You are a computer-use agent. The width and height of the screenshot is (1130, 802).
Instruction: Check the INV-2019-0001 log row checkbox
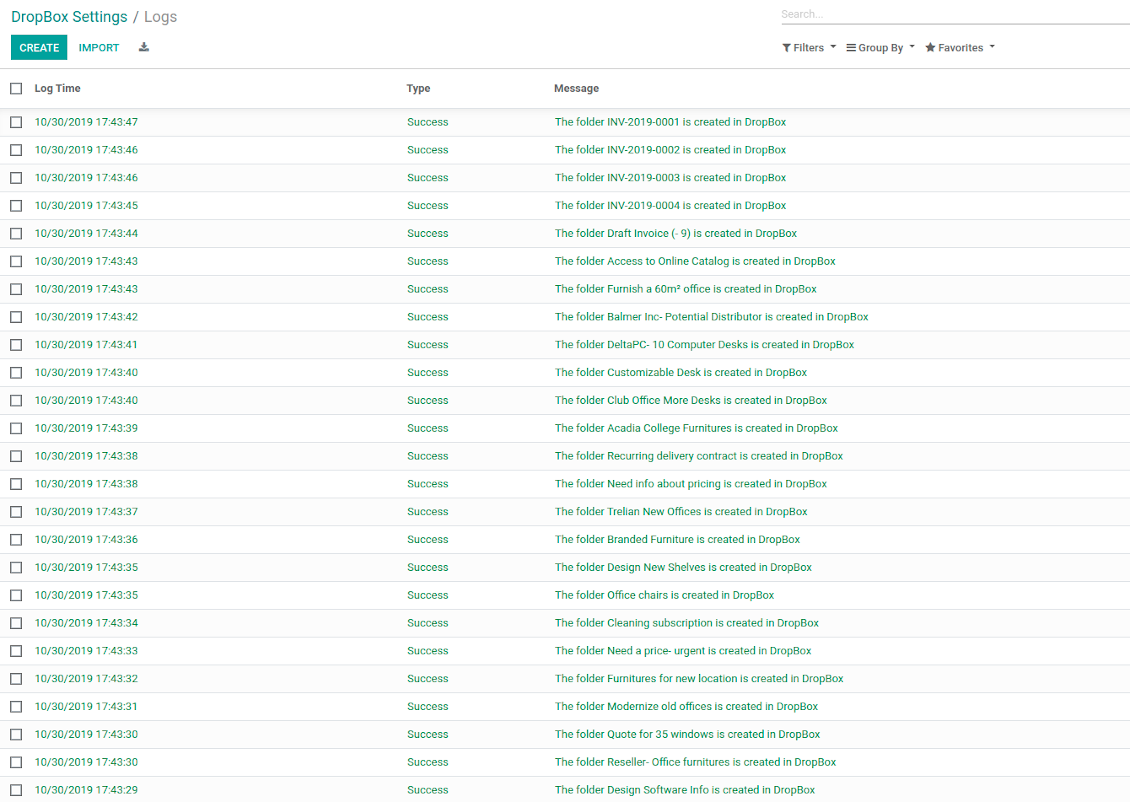16,122
